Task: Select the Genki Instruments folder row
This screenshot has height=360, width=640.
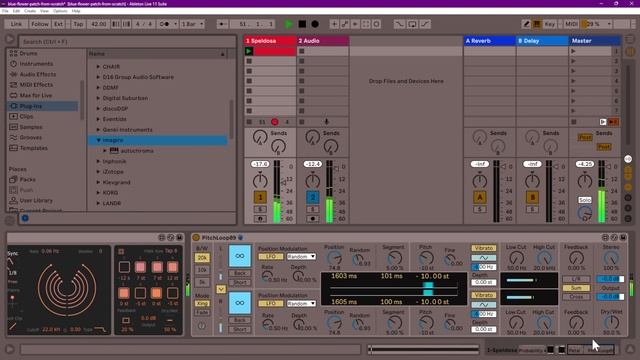Action: (158, 130)
